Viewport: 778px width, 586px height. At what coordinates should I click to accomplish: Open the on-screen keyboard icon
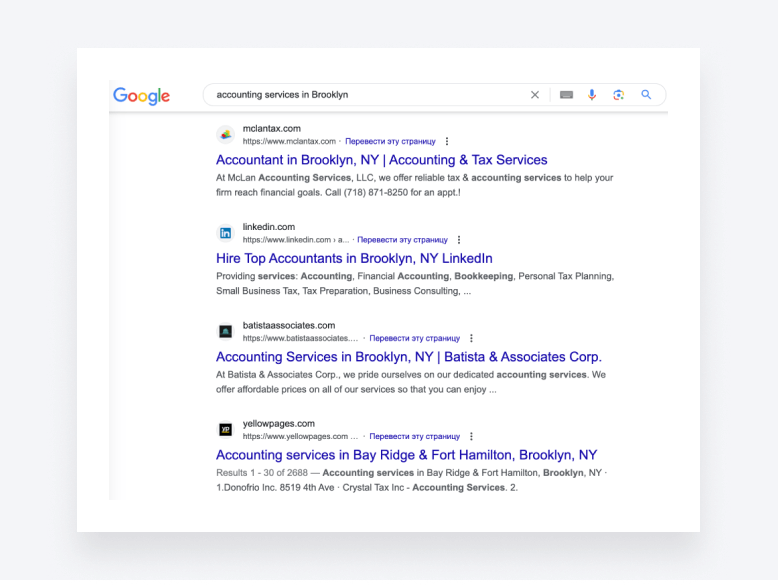pyautogui.click(x=566, y=95)
